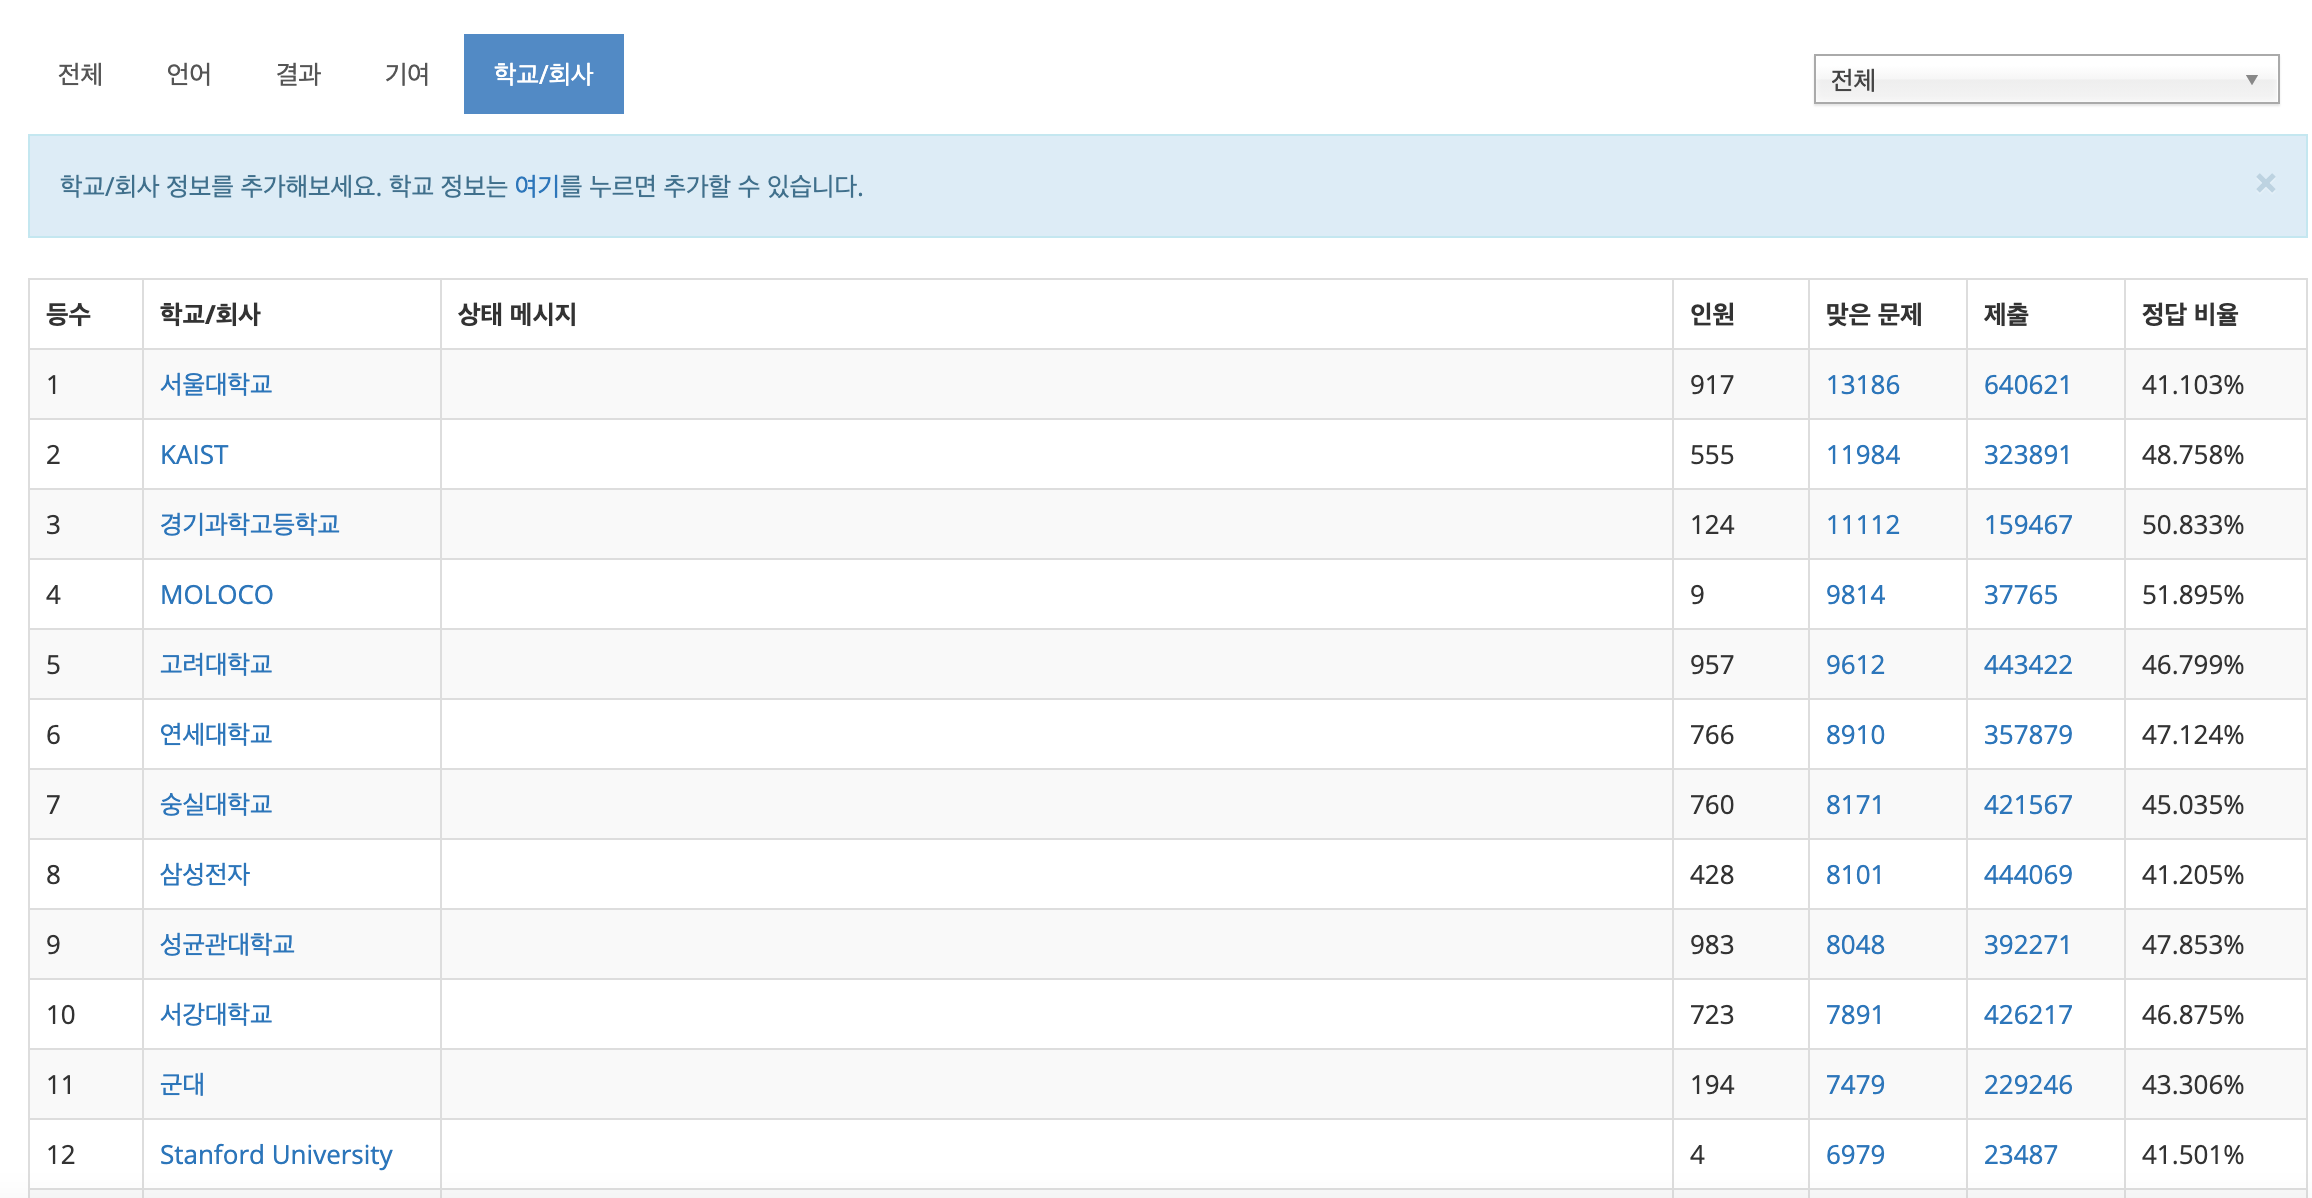Click submissions count 323891 for KAIST
This screenshot has height=1198, width=2312.
tap(2027, 454)
